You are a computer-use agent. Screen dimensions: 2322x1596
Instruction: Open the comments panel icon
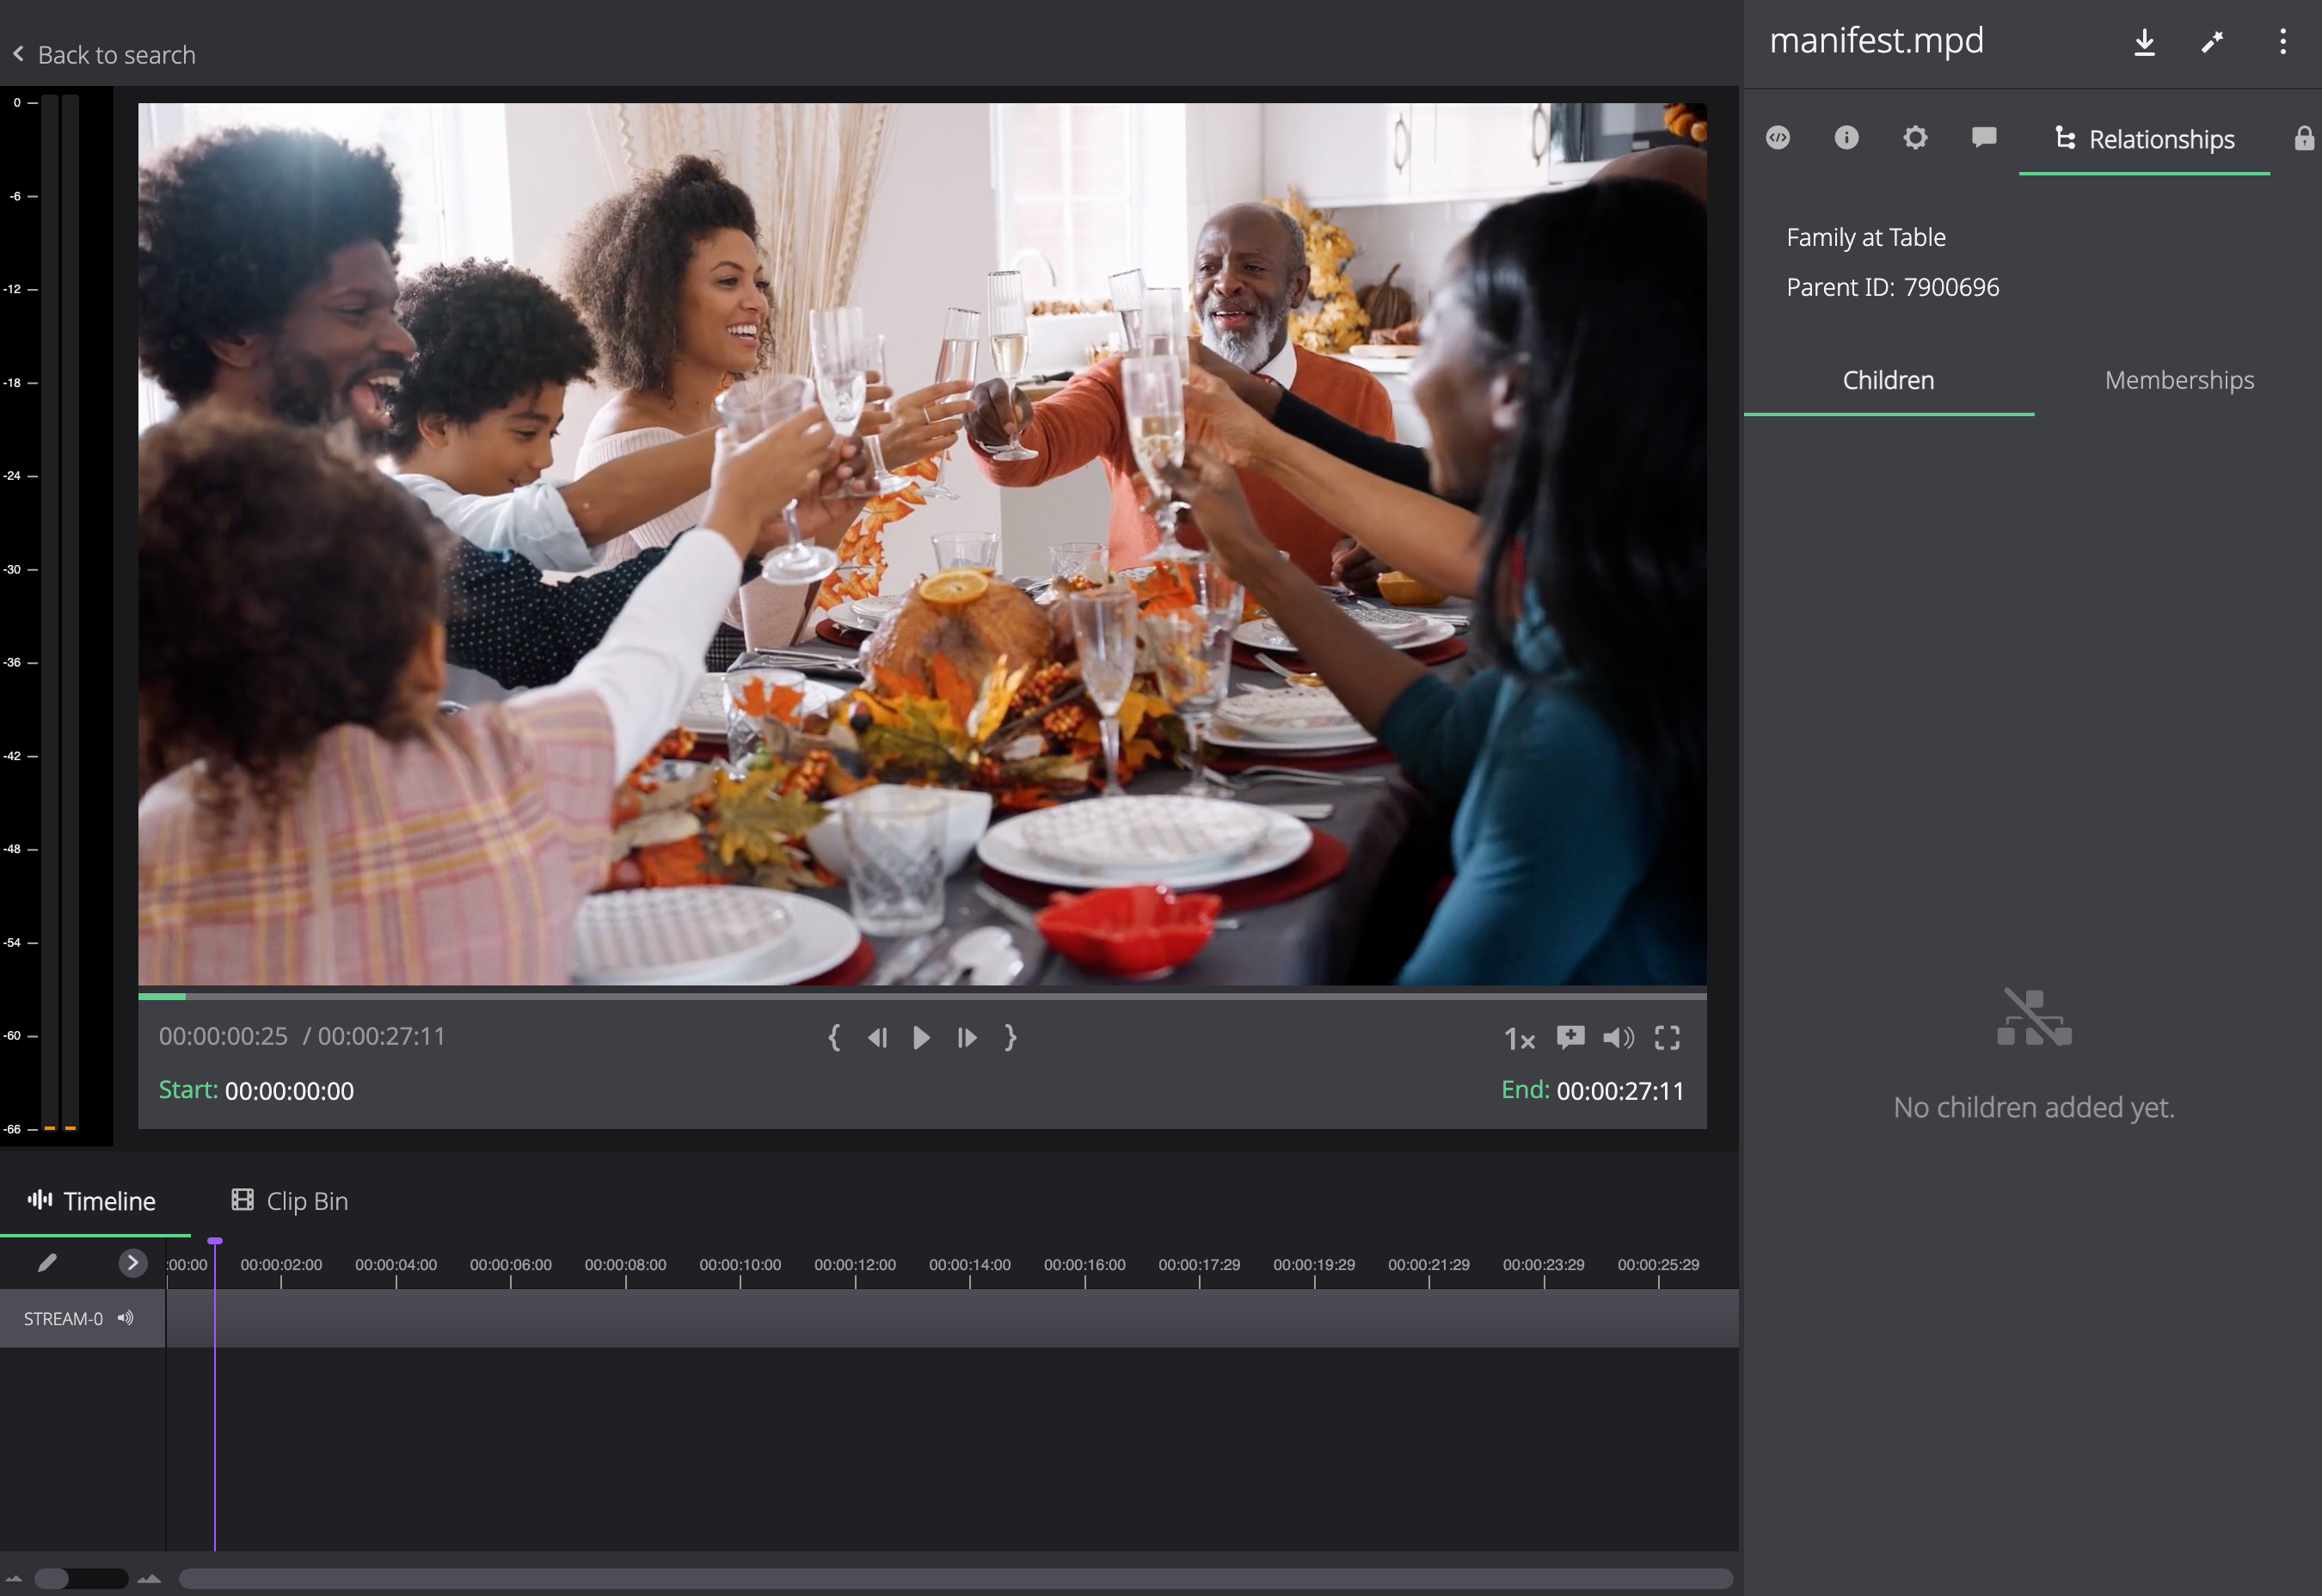(1984, 138)
